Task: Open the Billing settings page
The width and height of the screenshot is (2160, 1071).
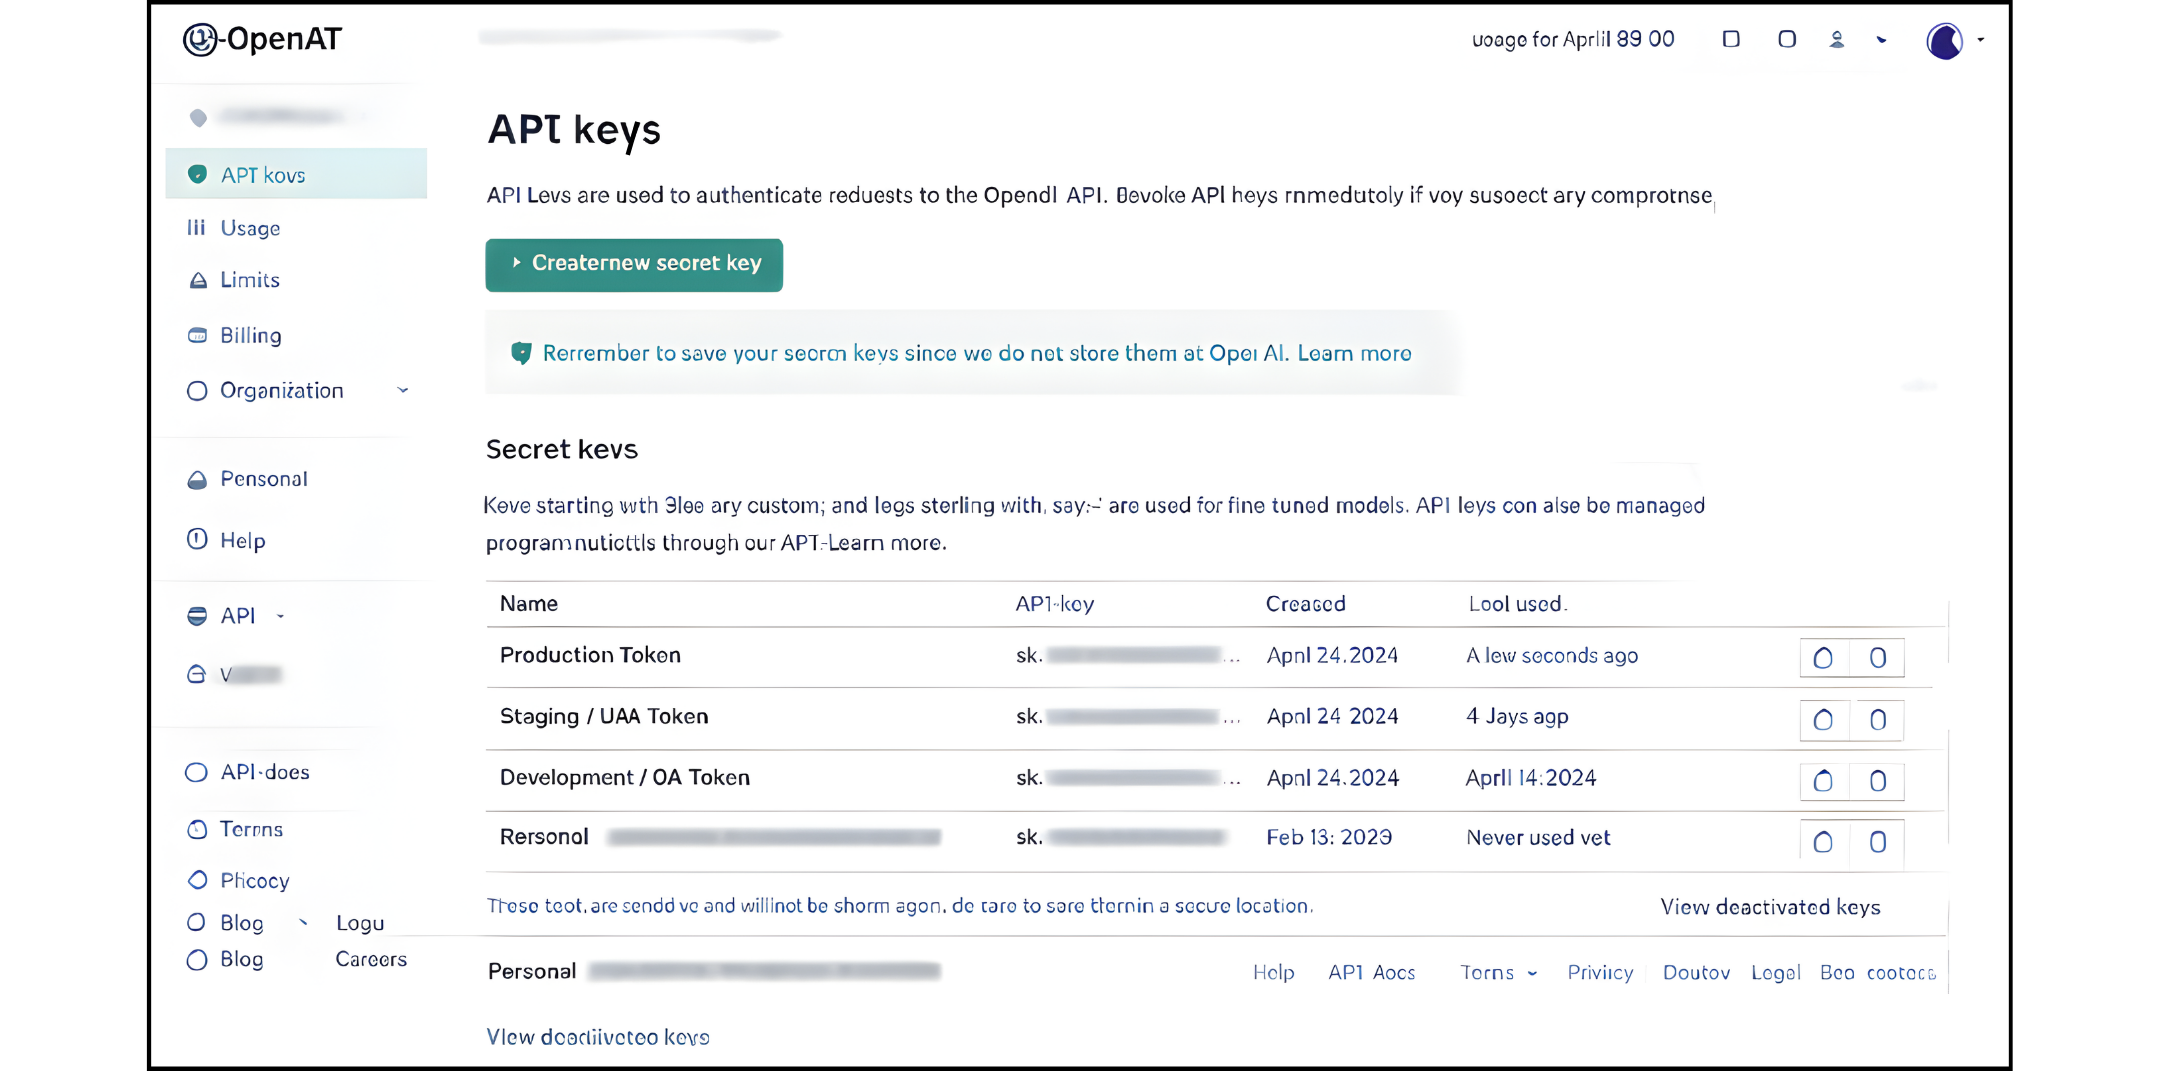Action: tap(250, 336)
